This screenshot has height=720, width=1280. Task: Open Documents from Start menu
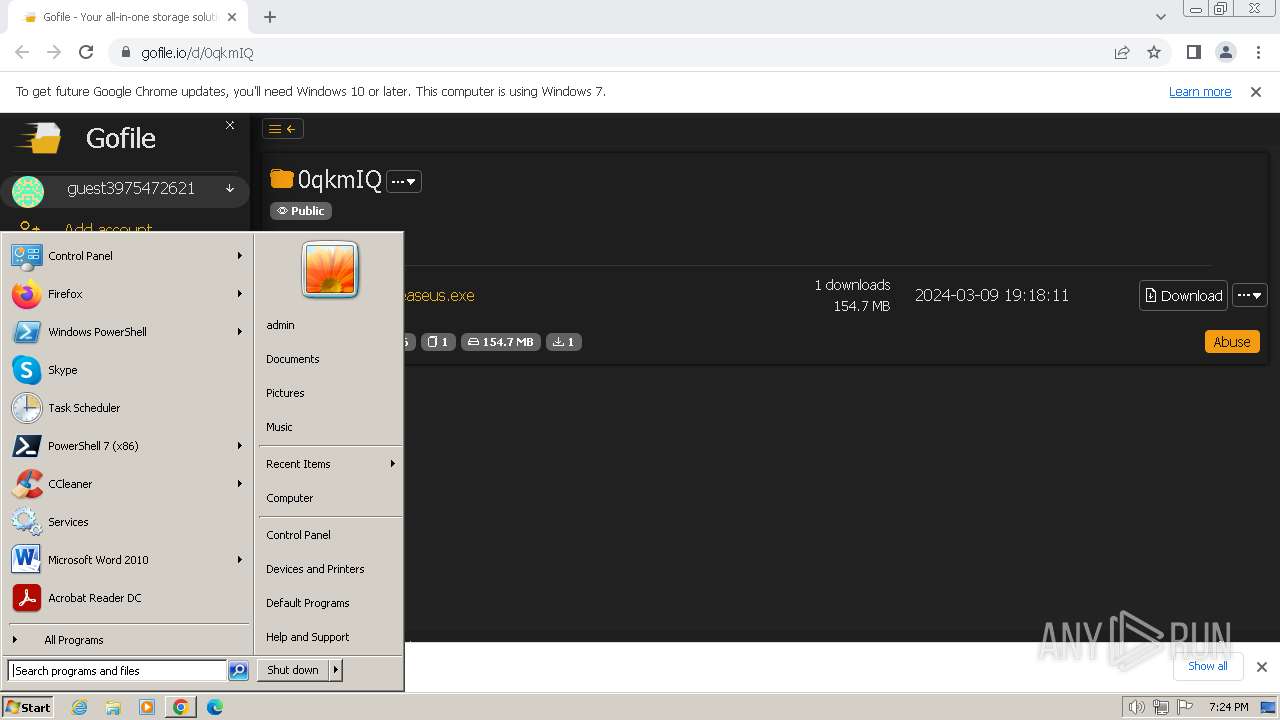[330, 359]
